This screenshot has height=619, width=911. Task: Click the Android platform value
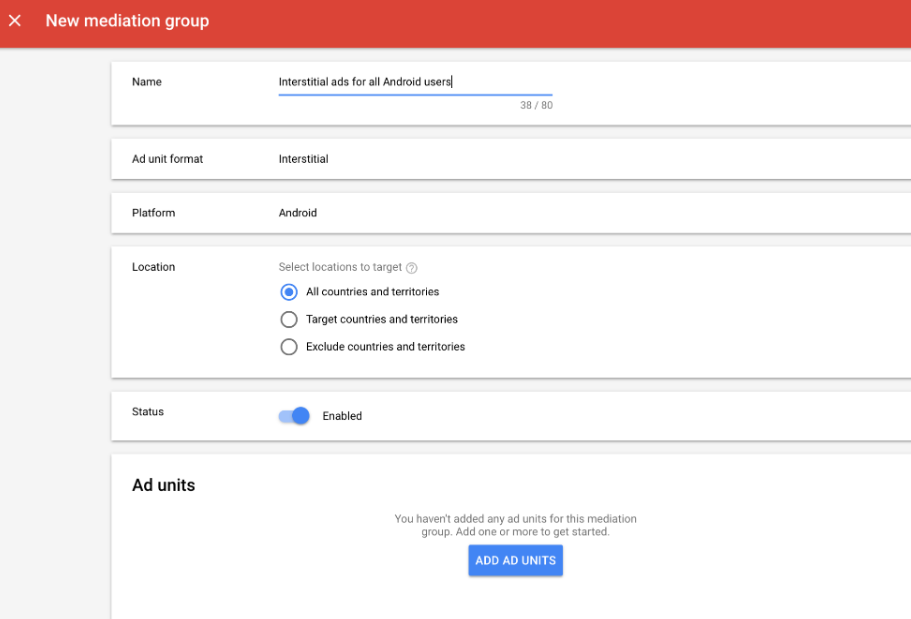point(297,213)
